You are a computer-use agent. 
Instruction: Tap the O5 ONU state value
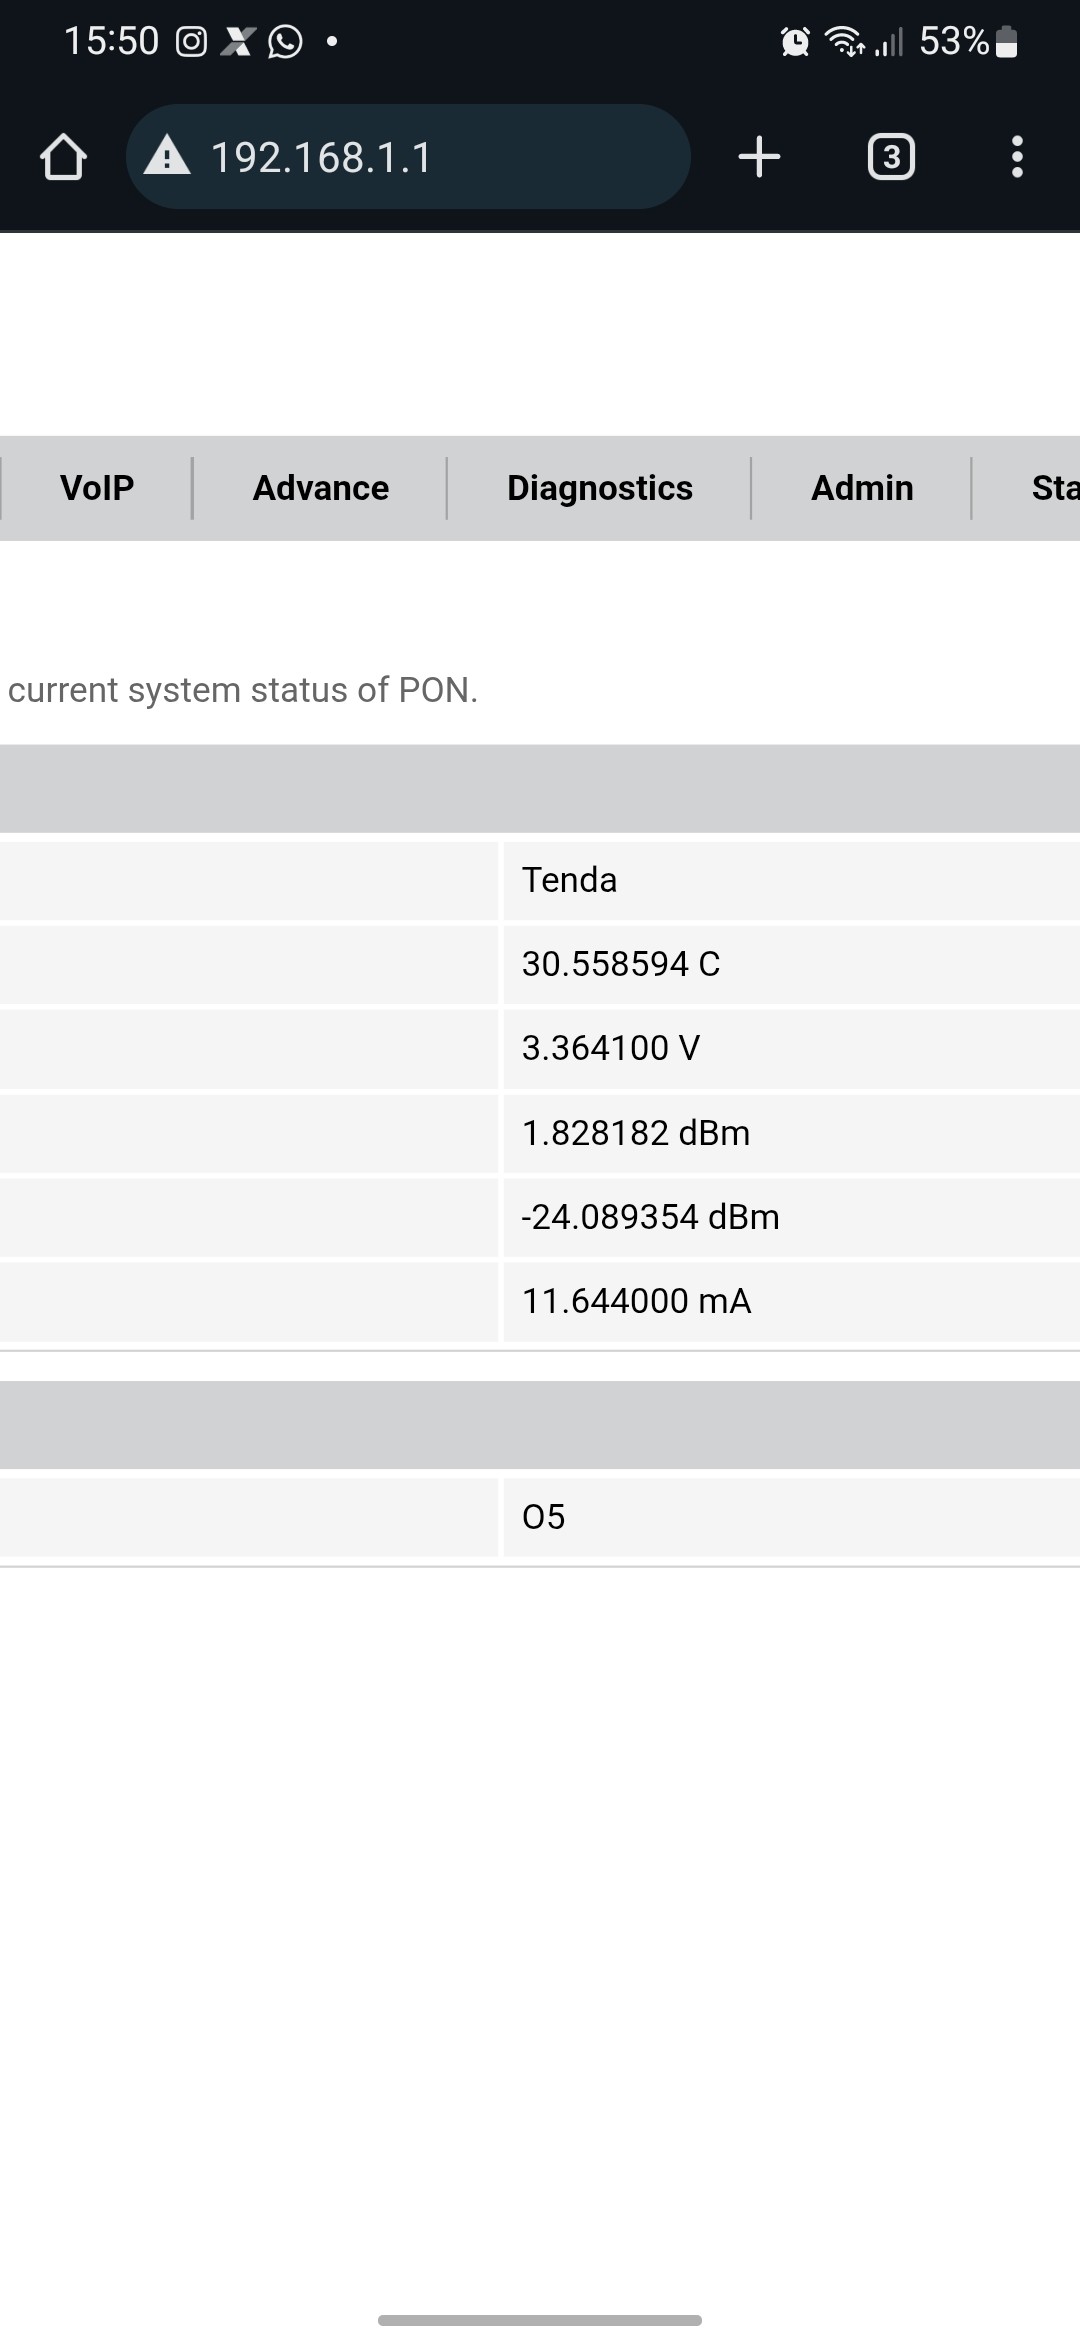[544, 1517]
